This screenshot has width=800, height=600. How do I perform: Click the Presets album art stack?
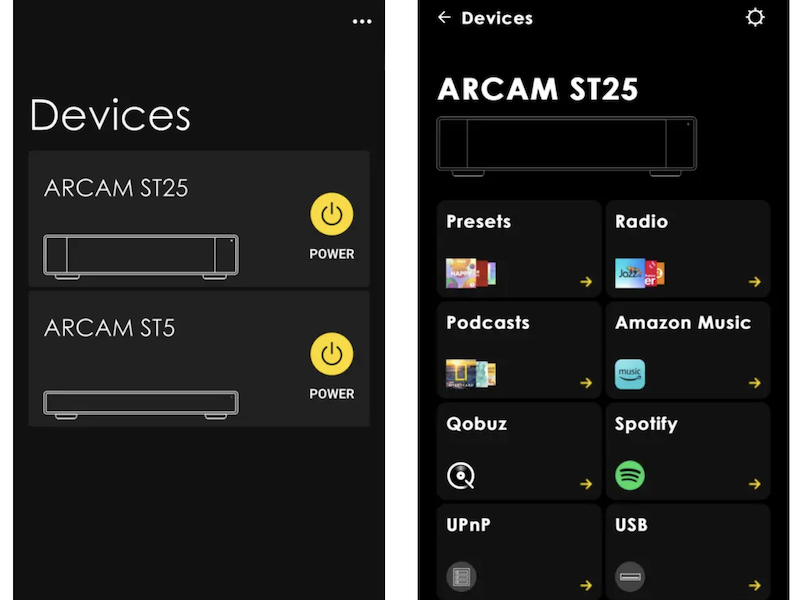[471, 273]
